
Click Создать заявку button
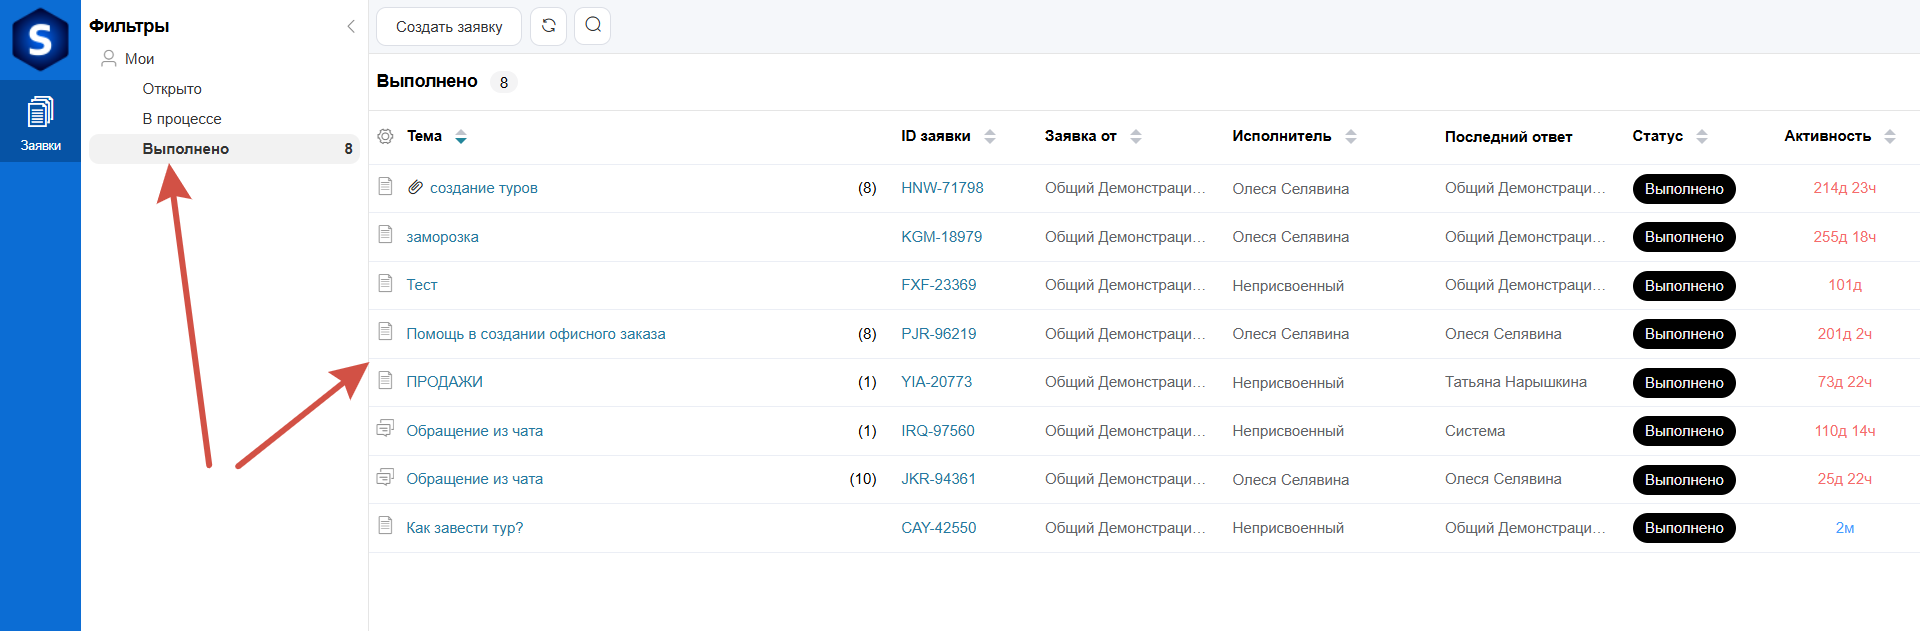449,27
